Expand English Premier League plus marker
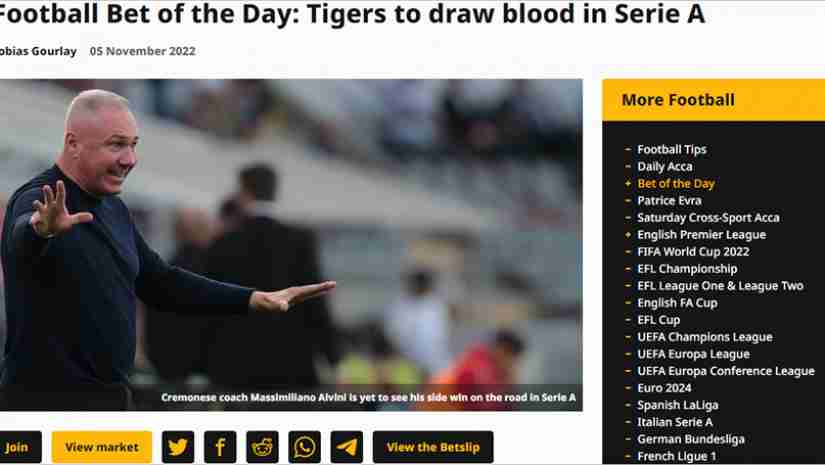The height and width of the screenshot is (465, 825). tap(628, 235)
